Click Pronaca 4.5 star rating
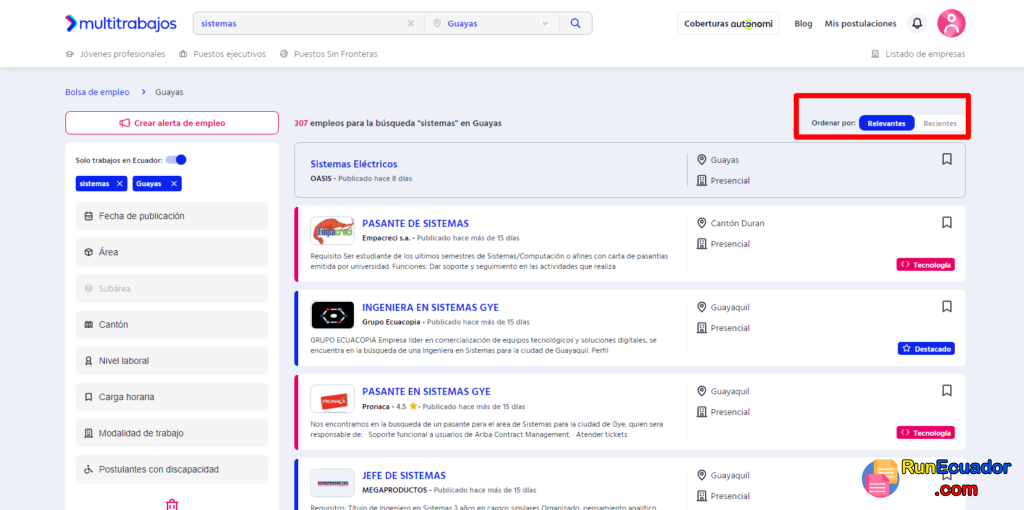The image size is (1024, 510). tap(406, 406)
